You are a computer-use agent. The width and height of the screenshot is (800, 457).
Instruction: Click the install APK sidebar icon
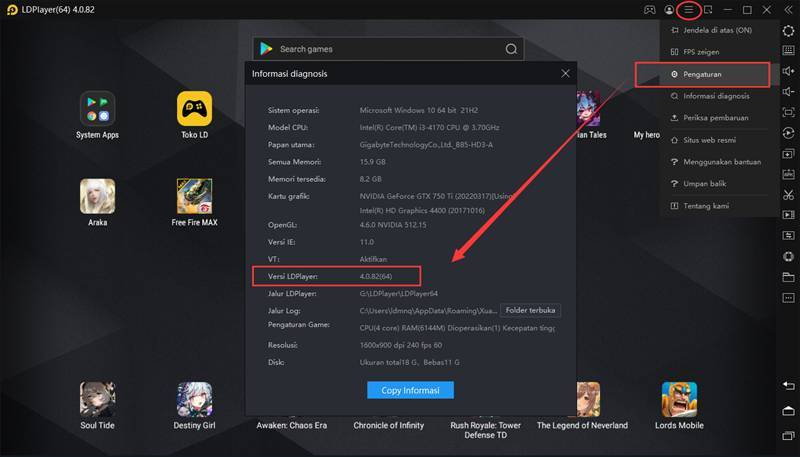pyautogui.click(x=788, y=174)
